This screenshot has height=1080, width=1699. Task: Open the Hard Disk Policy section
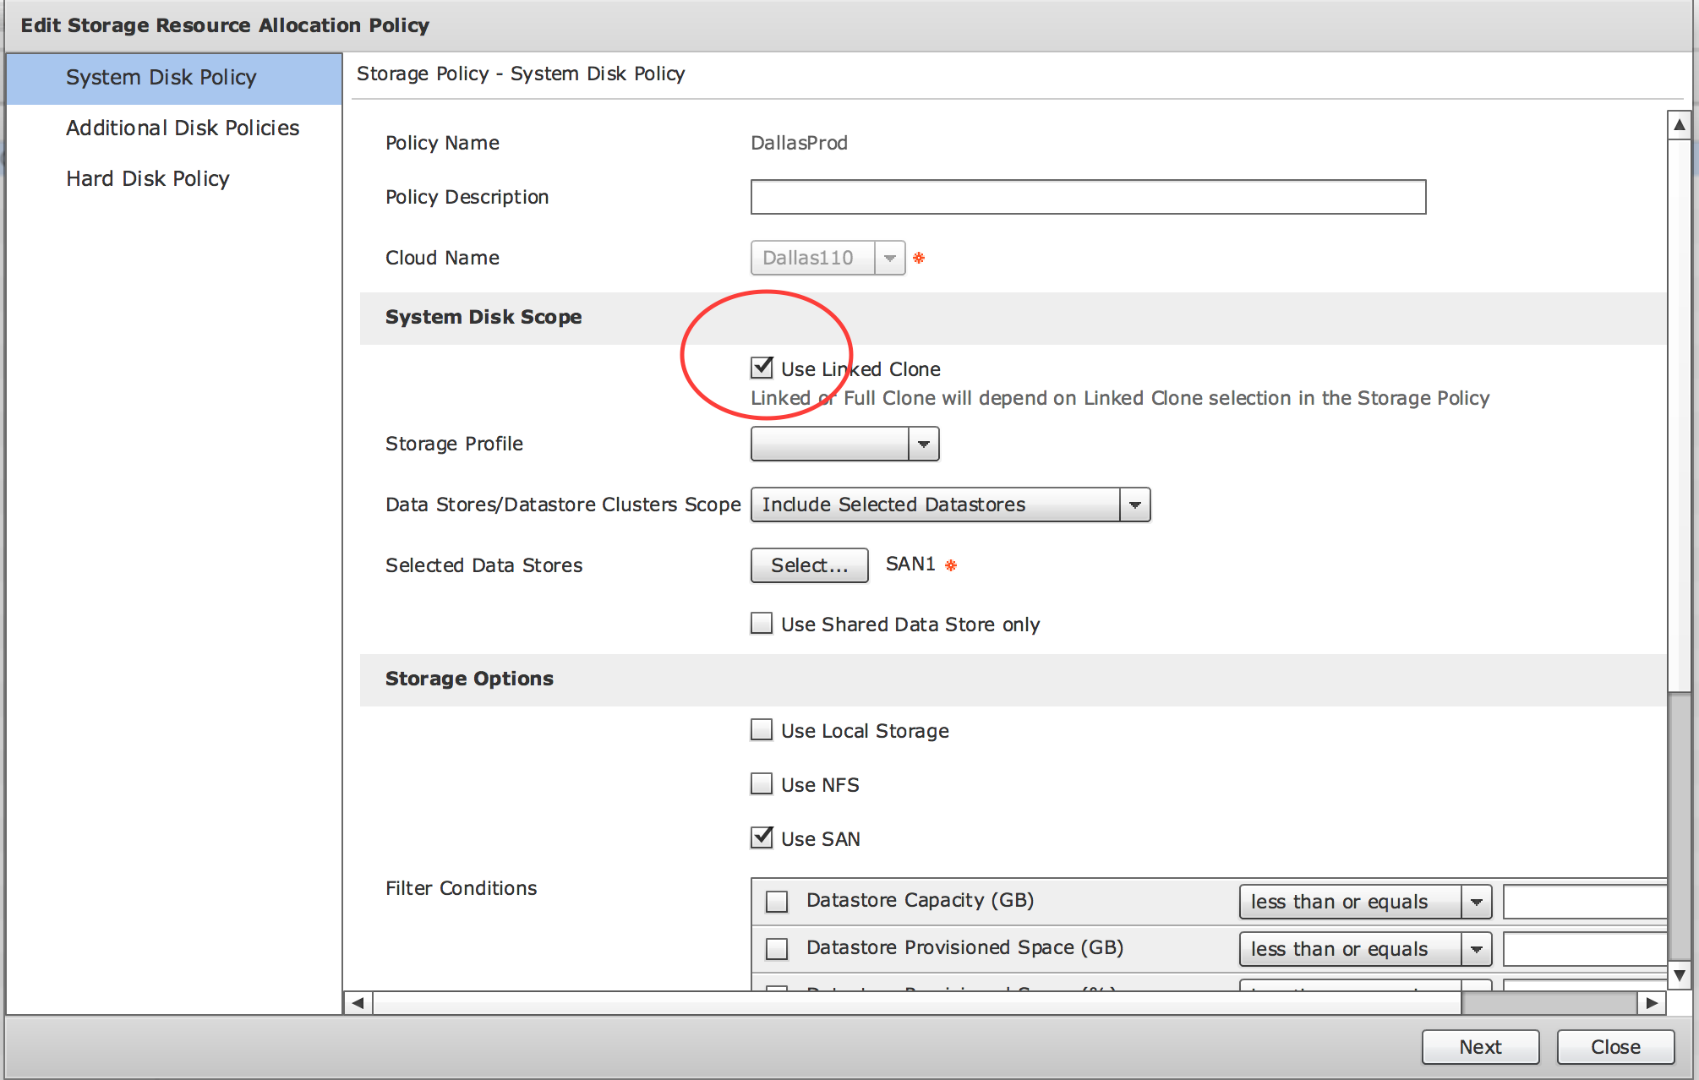click(148, 179)
